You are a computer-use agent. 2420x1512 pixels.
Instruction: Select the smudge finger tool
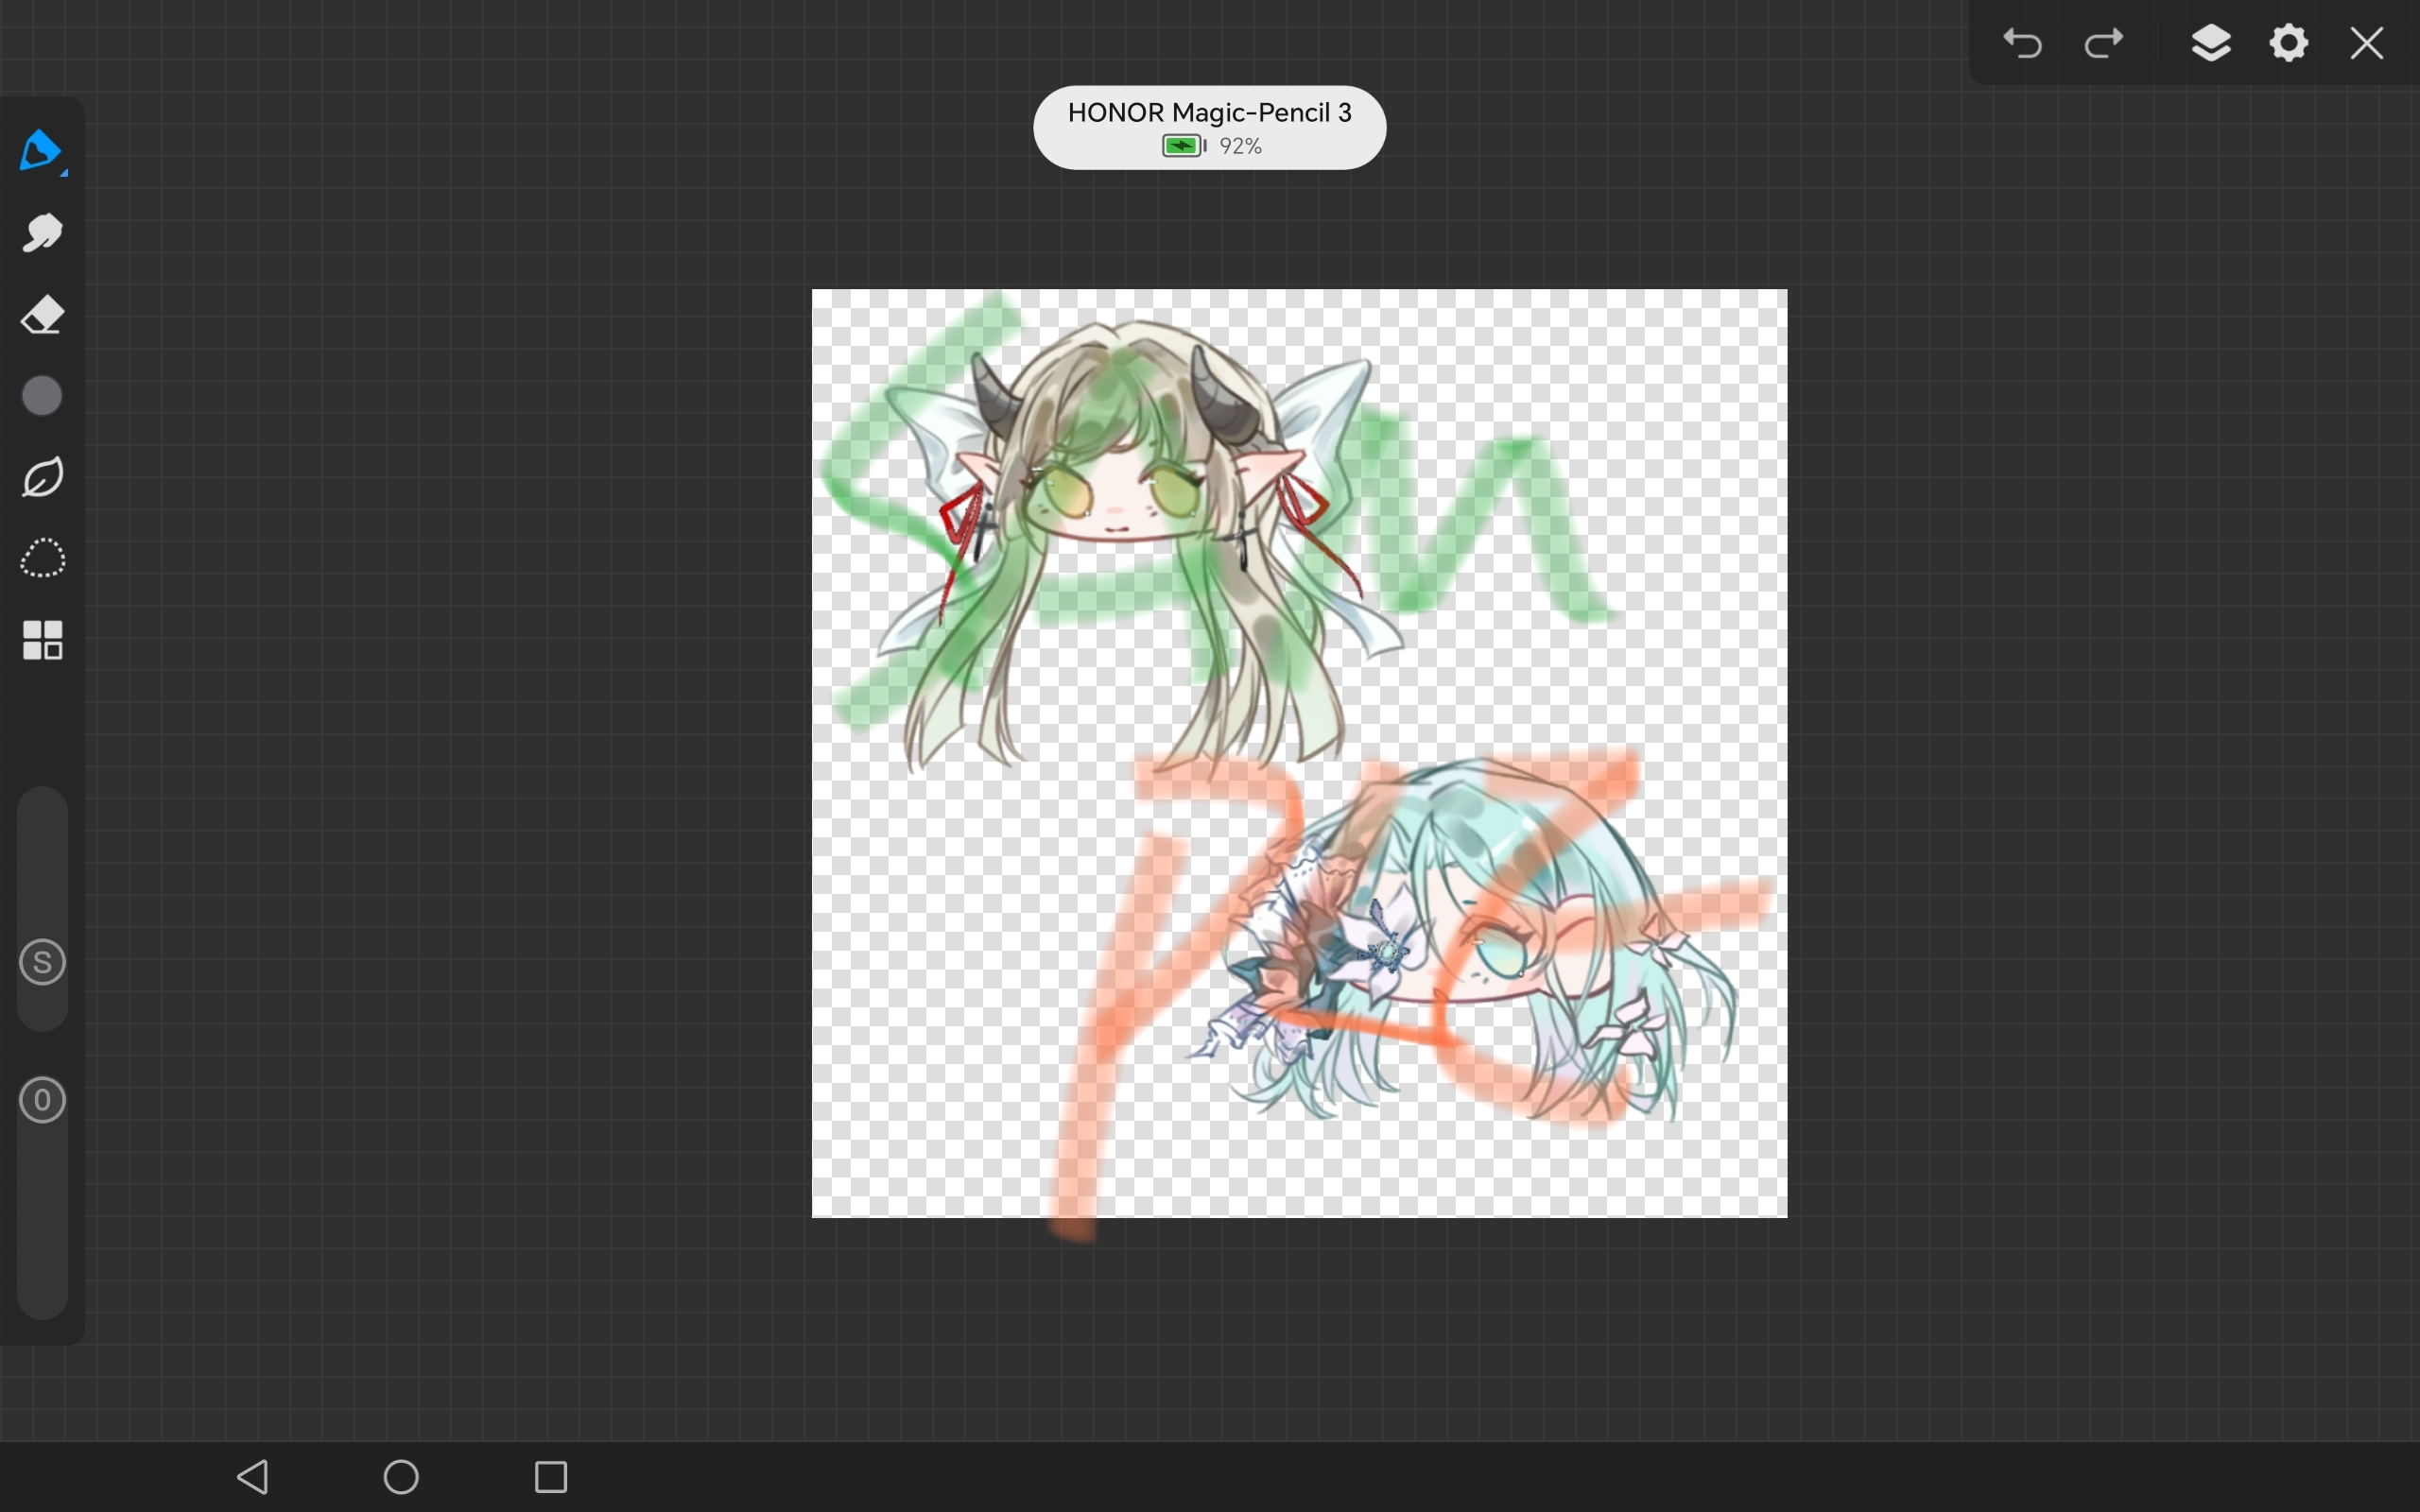point(42,233)
